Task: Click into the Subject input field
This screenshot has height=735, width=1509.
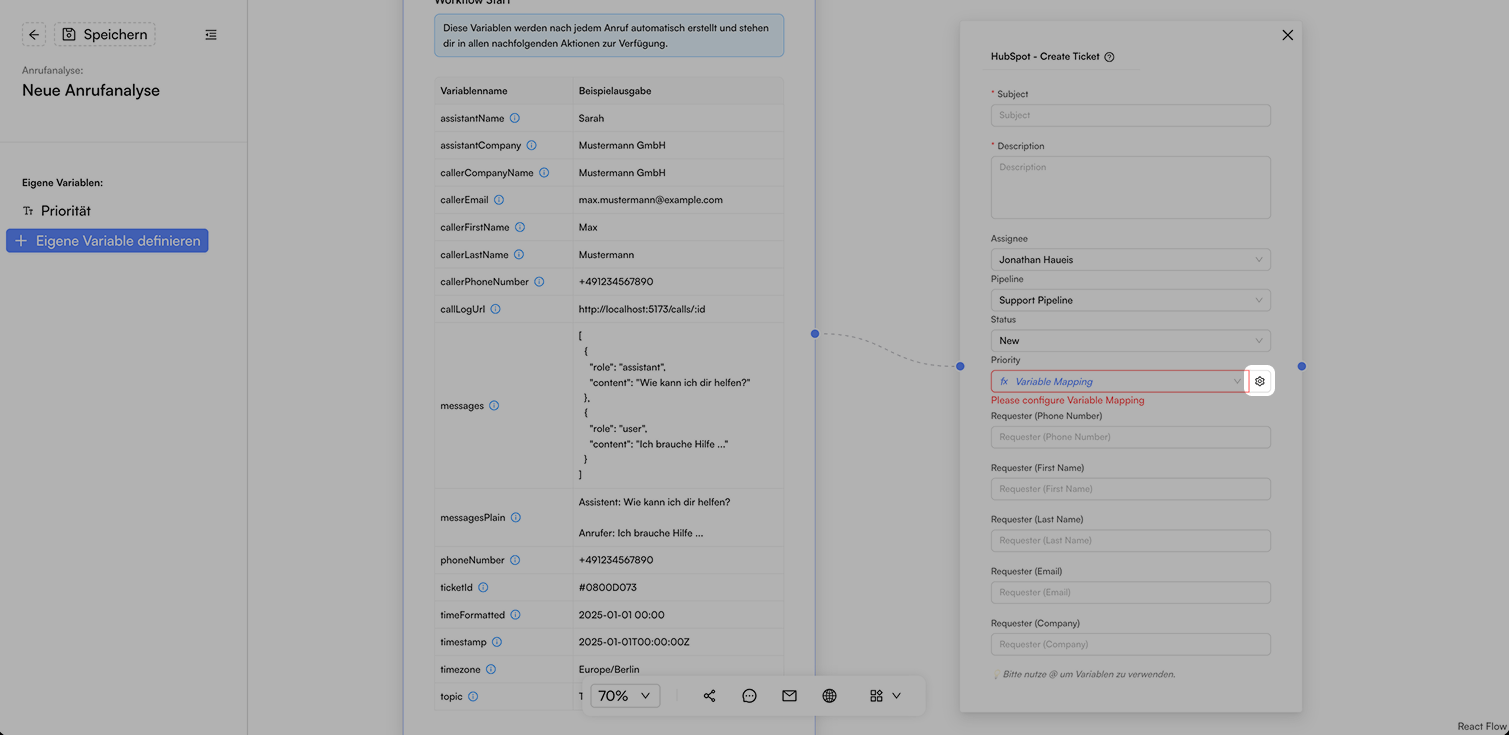Action: [x=1131, y=115]
